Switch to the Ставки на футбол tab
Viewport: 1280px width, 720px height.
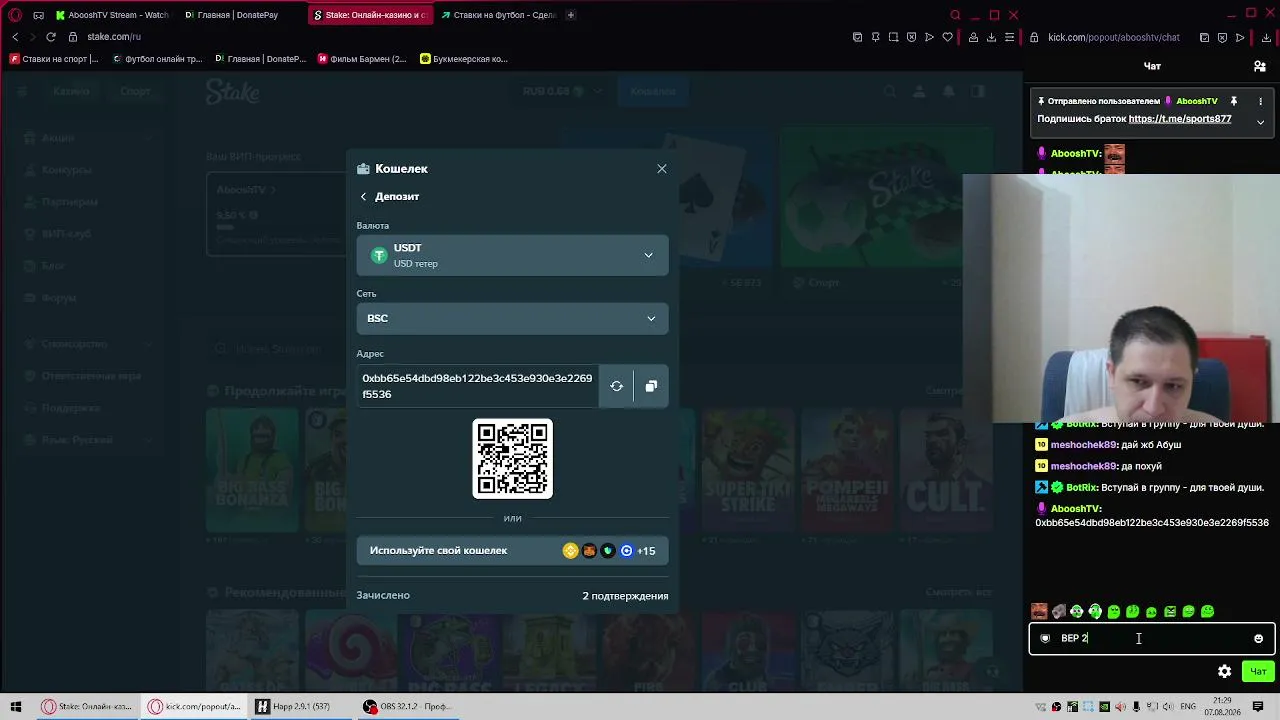tap(497, 15)
